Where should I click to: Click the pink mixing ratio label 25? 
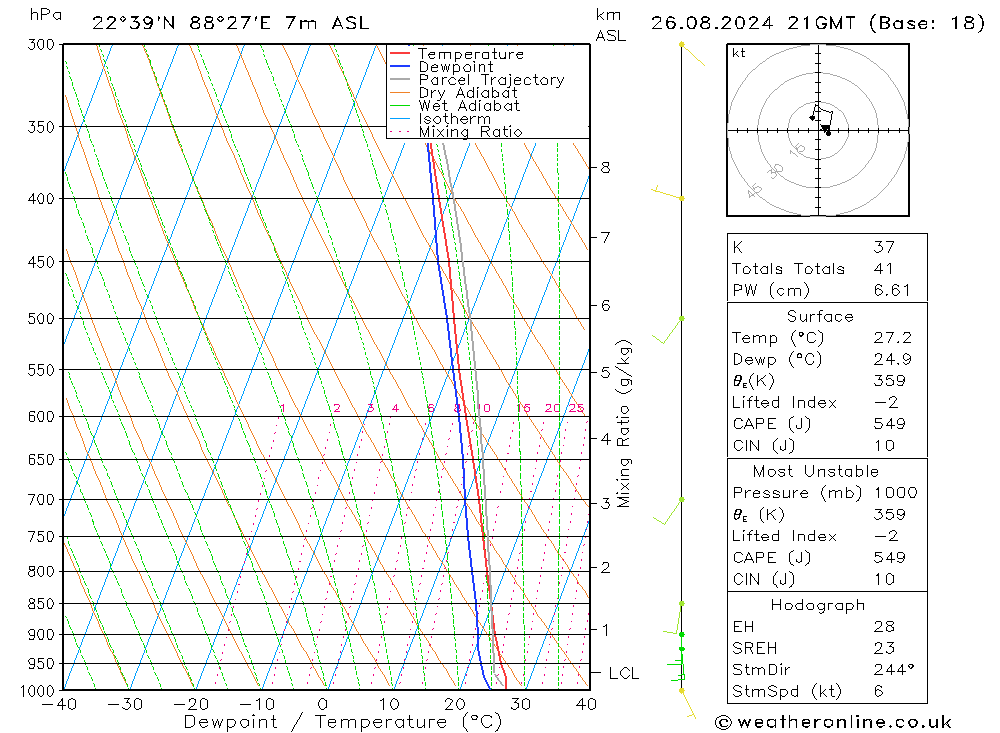point(576,408)
